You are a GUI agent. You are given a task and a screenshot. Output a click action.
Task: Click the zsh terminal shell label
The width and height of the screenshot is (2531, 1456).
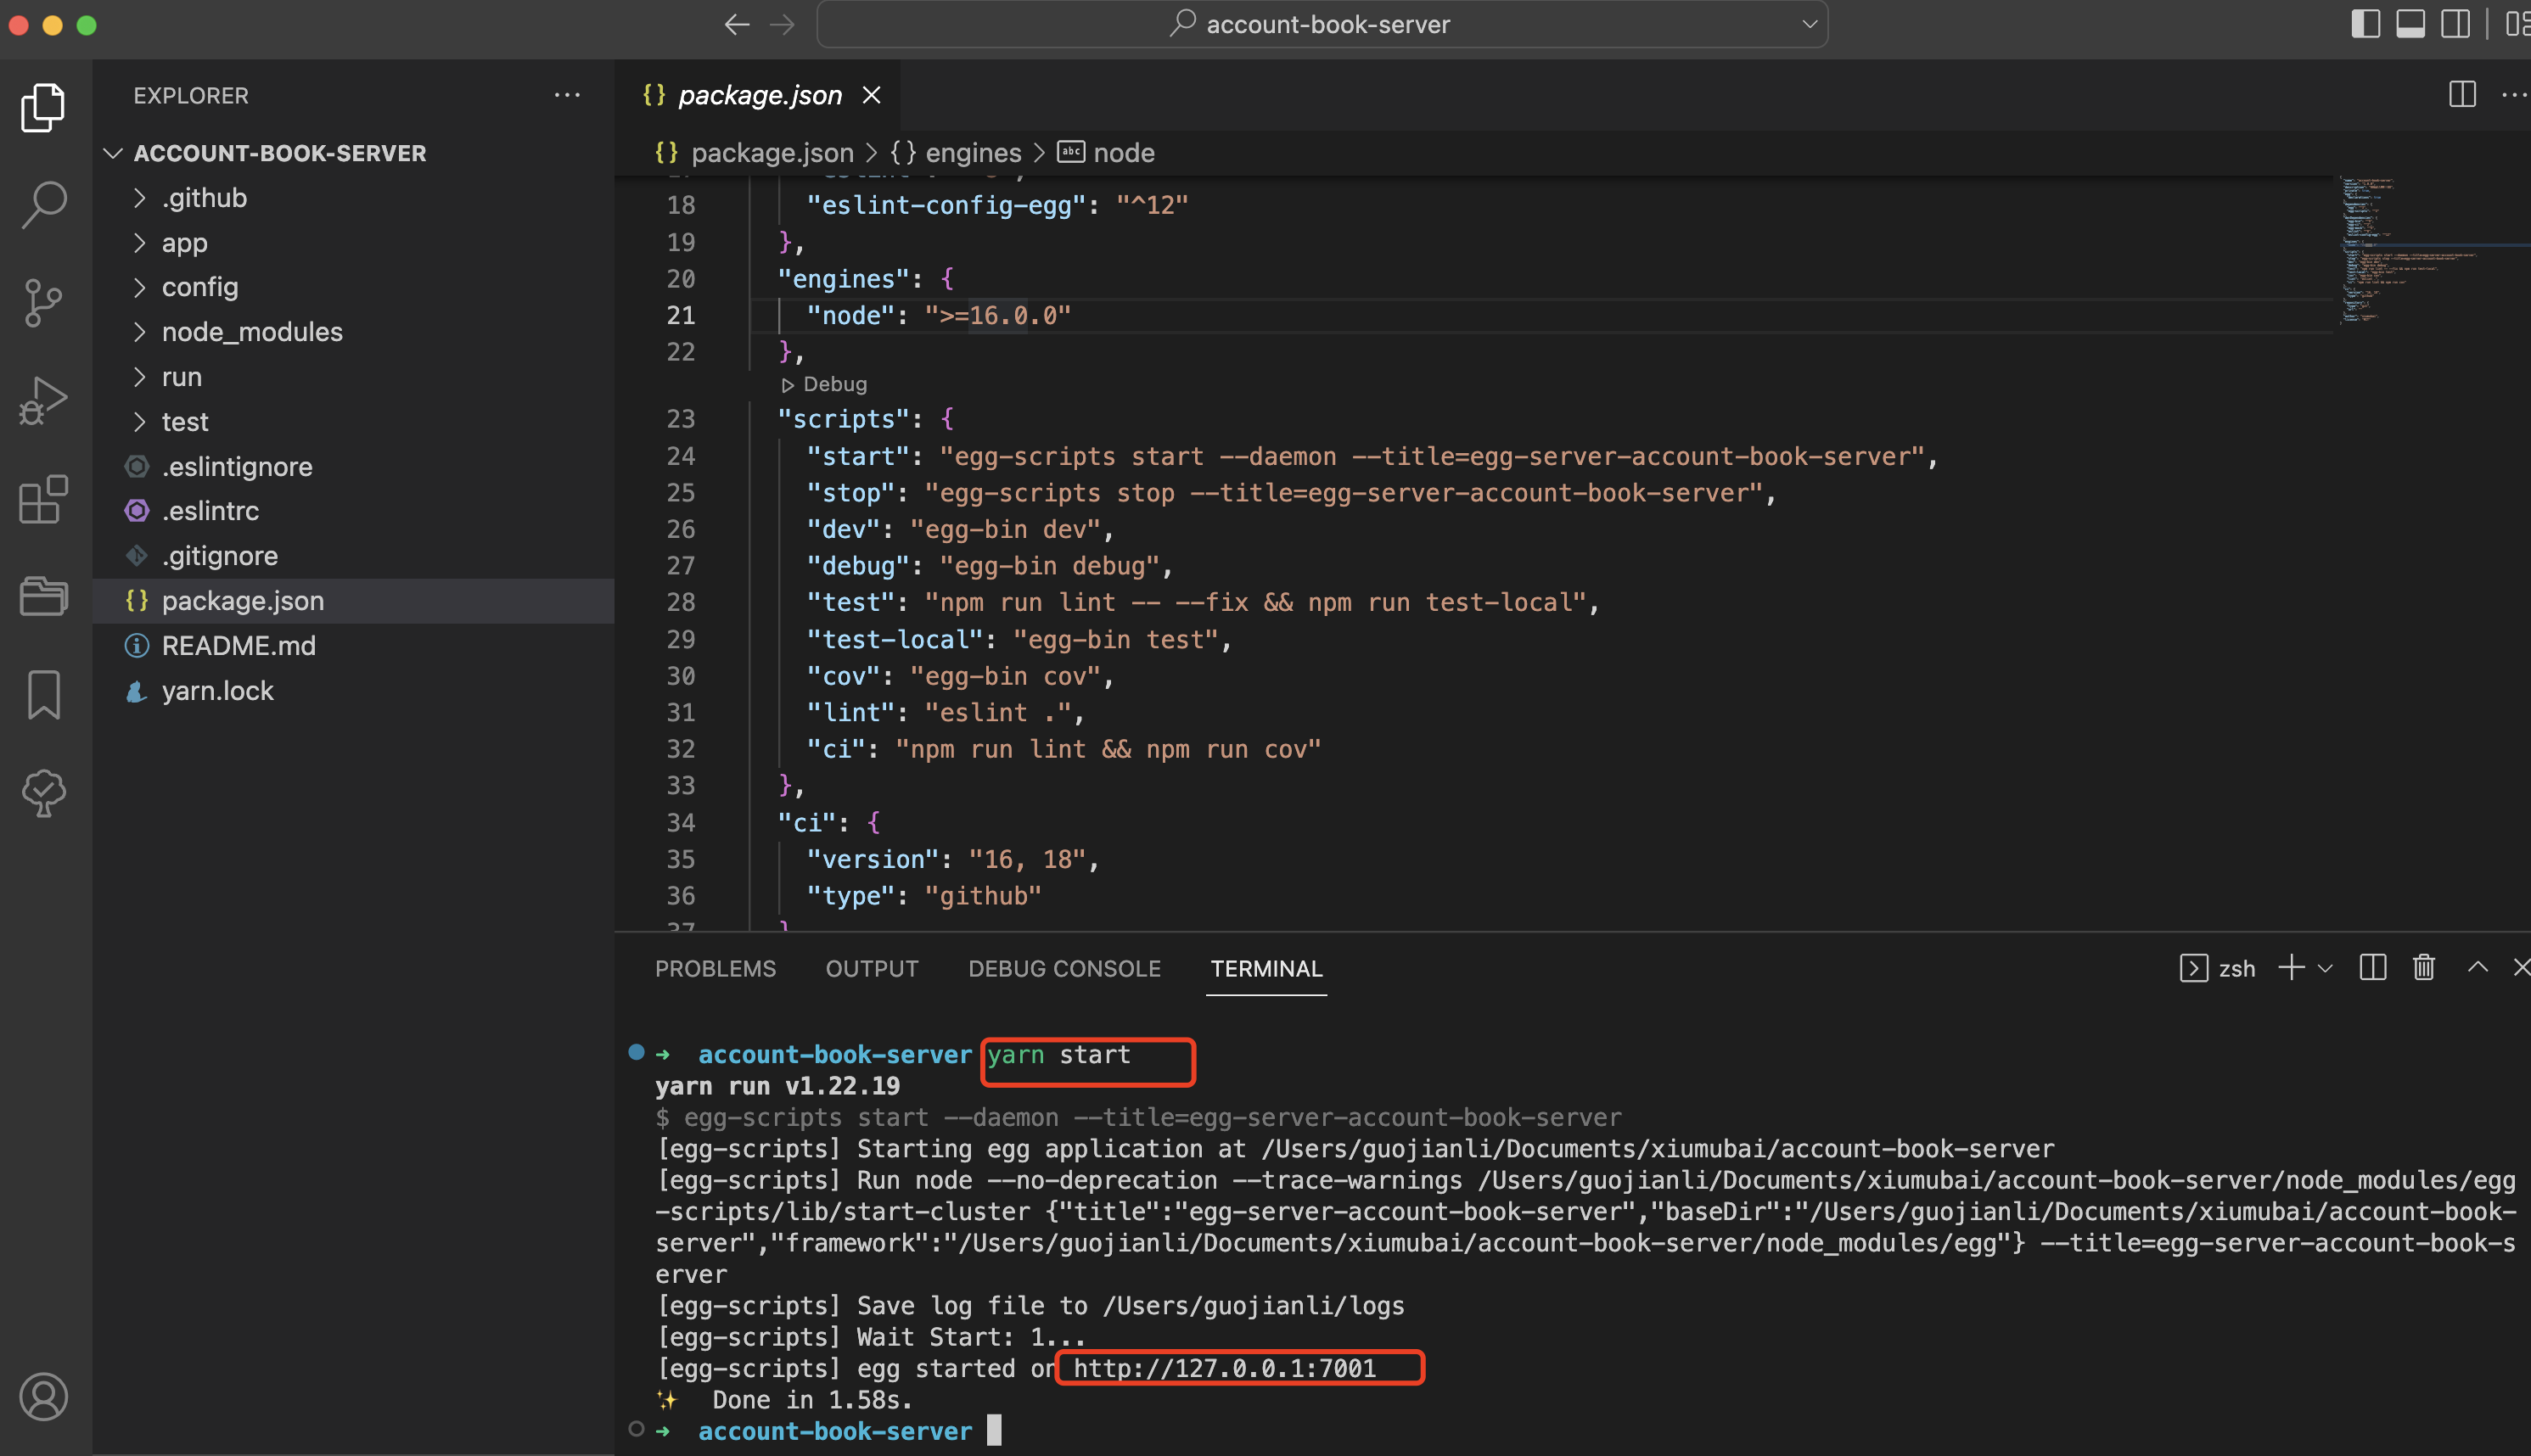(x=2236, y=968)
